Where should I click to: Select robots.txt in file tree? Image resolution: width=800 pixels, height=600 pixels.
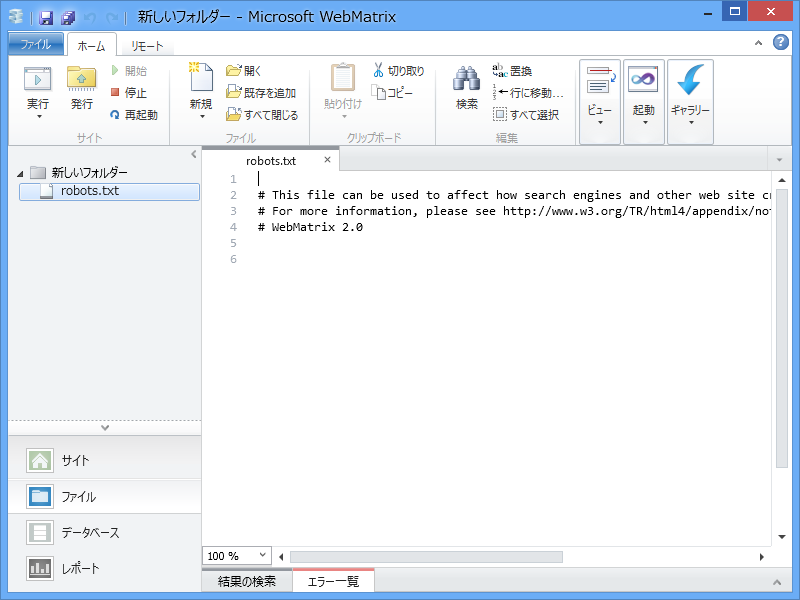click(109, 191)
